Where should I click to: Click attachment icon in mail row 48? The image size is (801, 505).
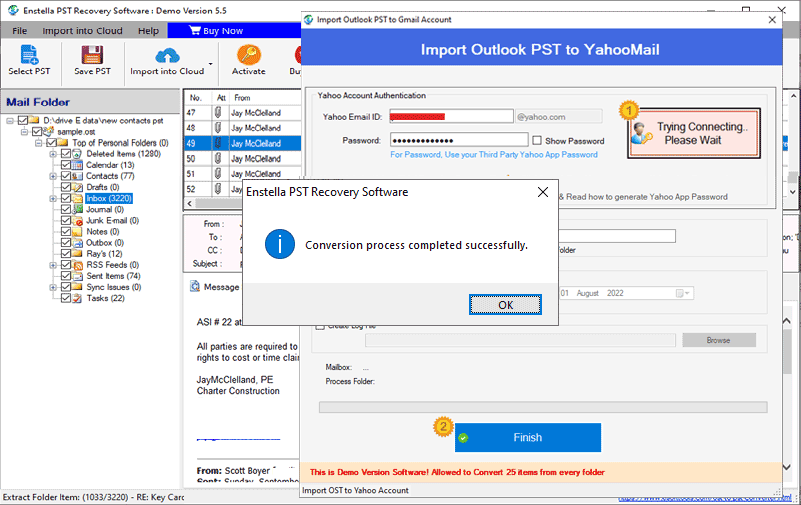point(218,128)
